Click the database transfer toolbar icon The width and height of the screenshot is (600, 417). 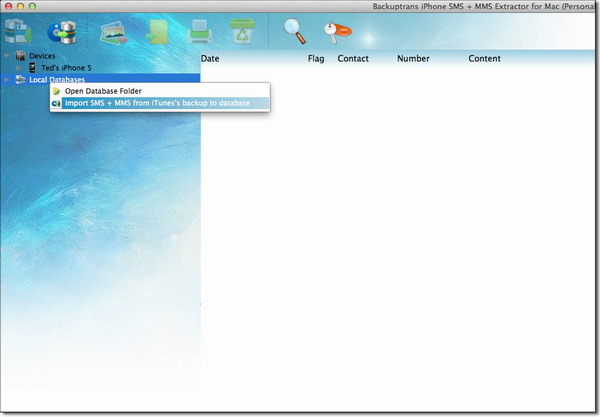[x=64, y=31]
